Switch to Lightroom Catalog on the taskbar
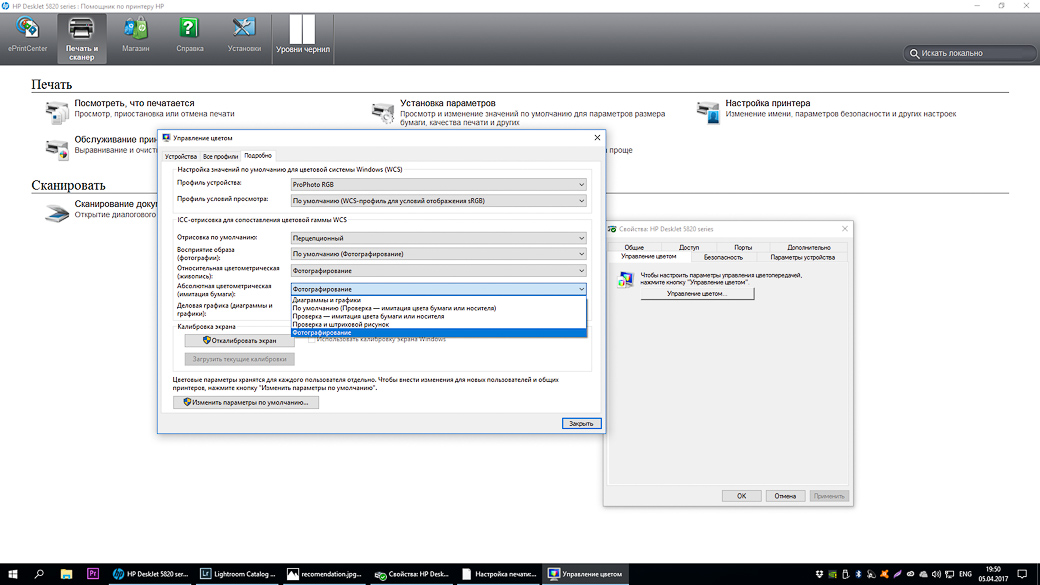Image resolution: width=1040 pixels, height=585 pixels. (238, 574)
